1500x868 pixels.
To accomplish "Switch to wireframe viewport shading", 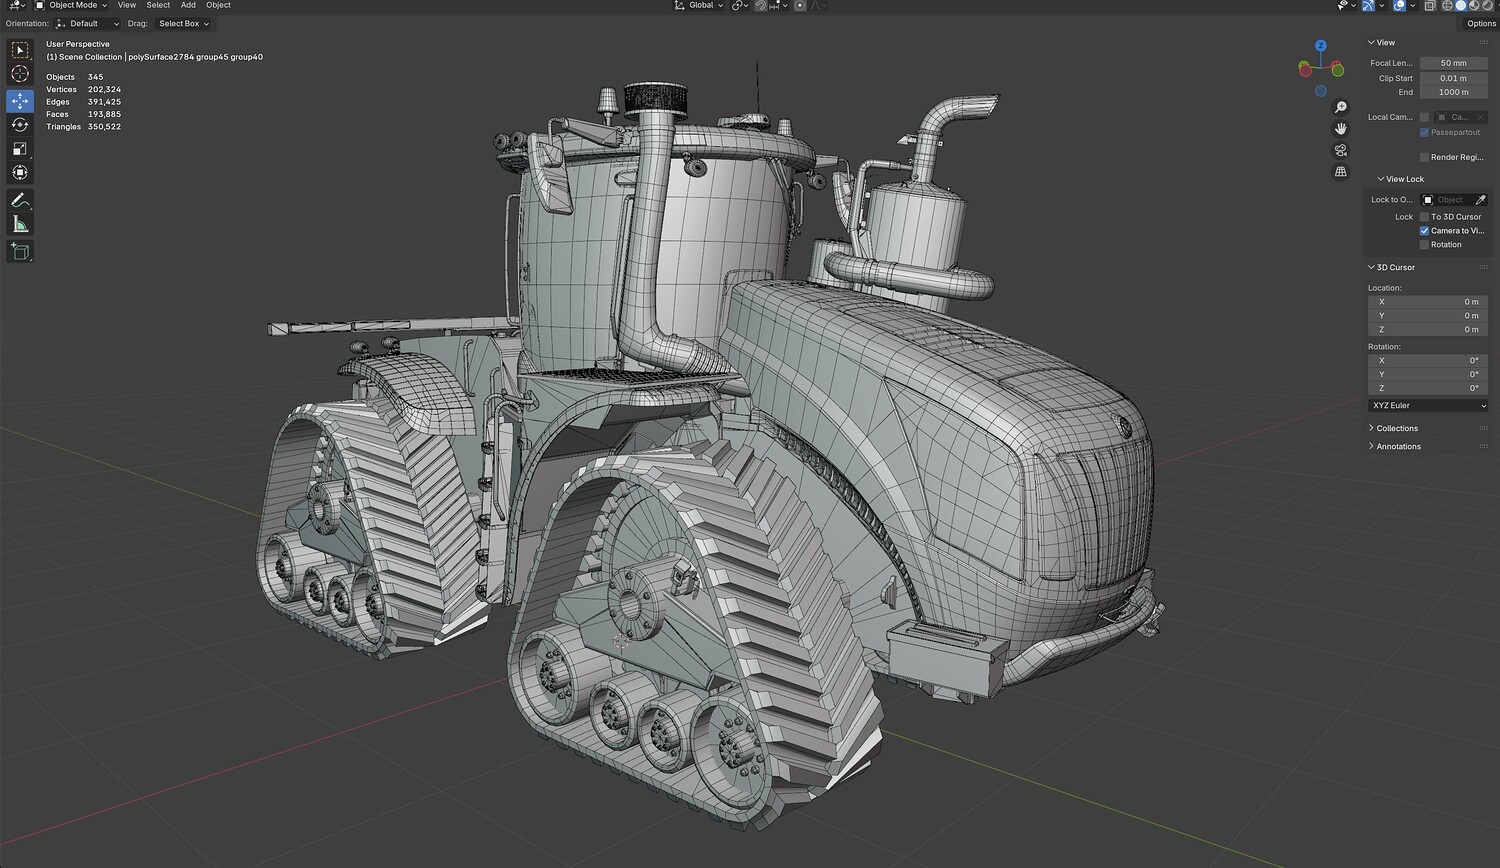I will (x=1447, y=5).
